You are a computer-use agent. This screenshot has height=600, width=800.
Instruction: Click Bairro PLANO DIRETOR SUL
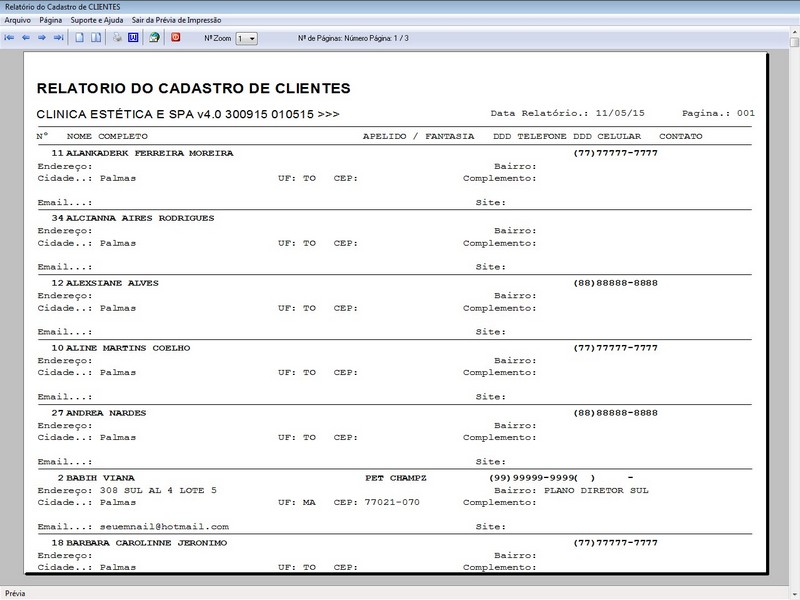tap(596, 490)
